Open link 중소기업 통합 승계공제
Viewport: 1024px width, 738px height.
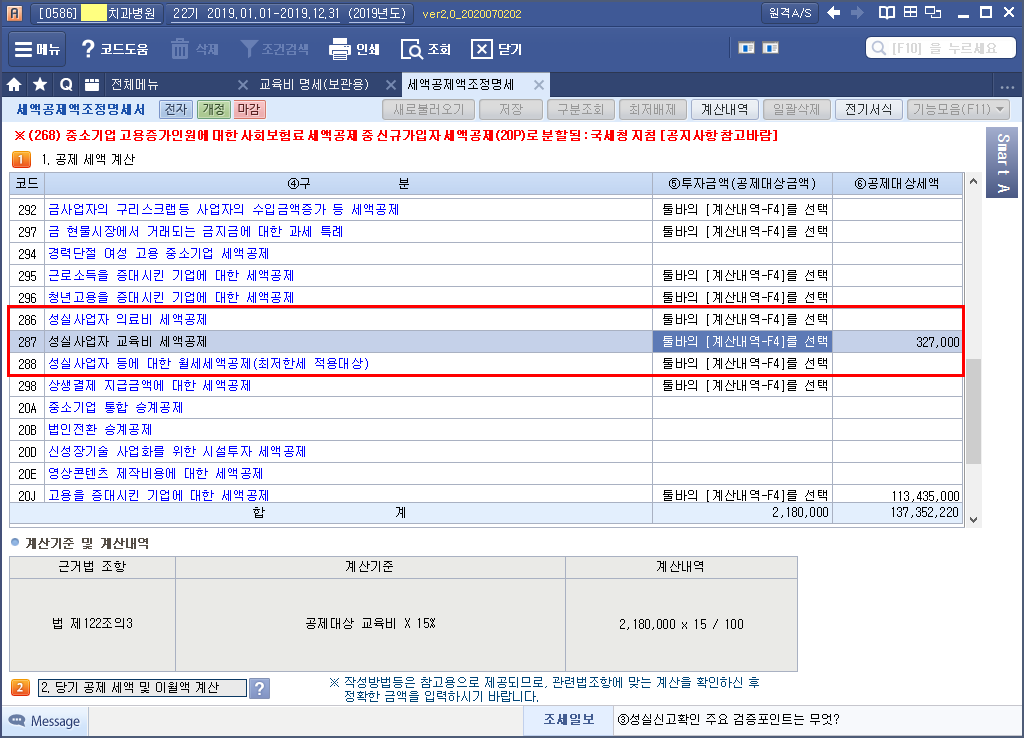115,408
